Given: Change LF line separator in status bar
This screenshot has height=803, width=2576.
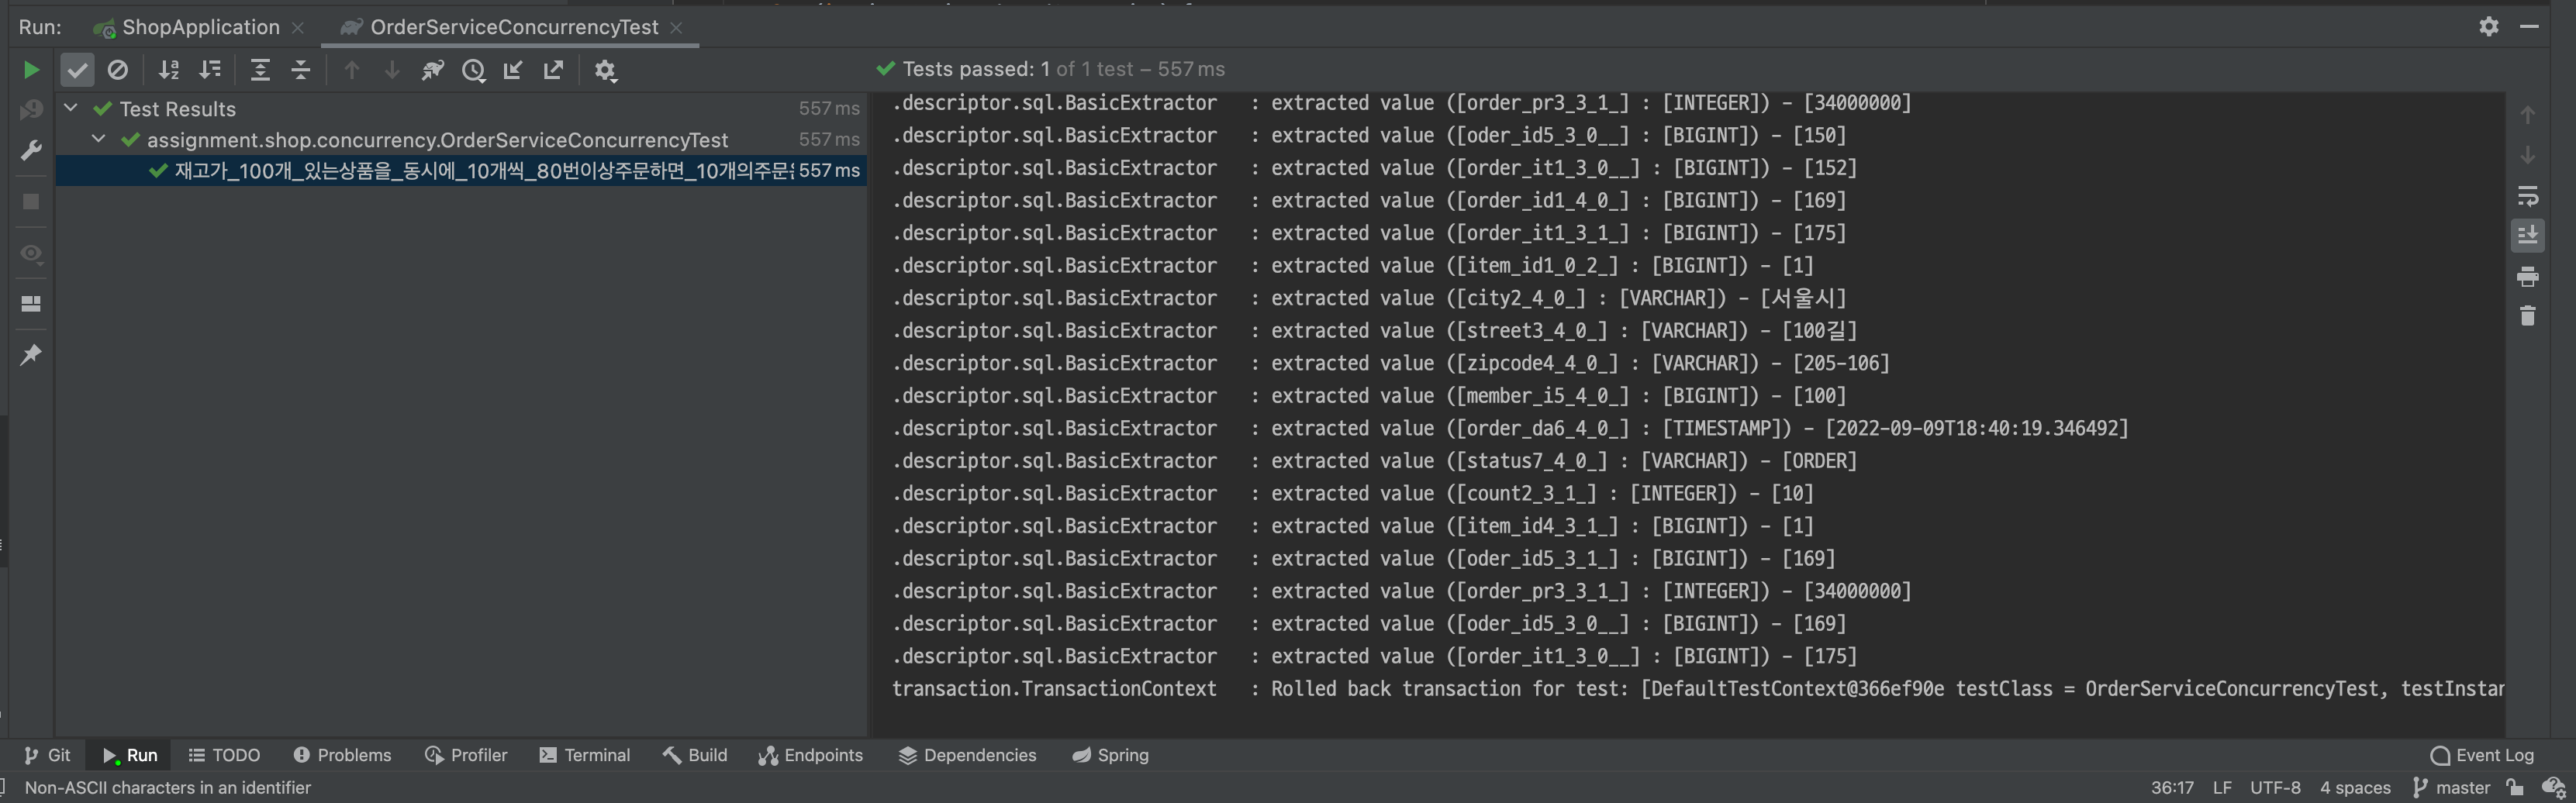Looking at the screenshot, I should click(2222, 788).
